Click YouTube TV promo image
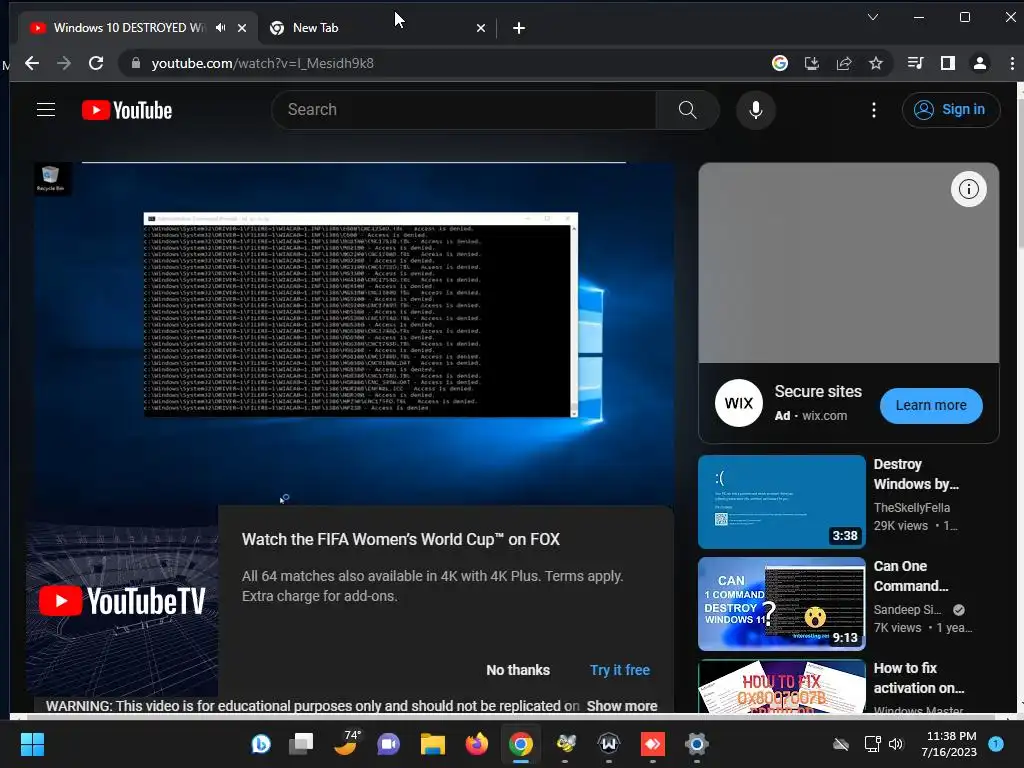Image resolution: width=1024 pixels, height=768 pixels. tap(122, 601)
